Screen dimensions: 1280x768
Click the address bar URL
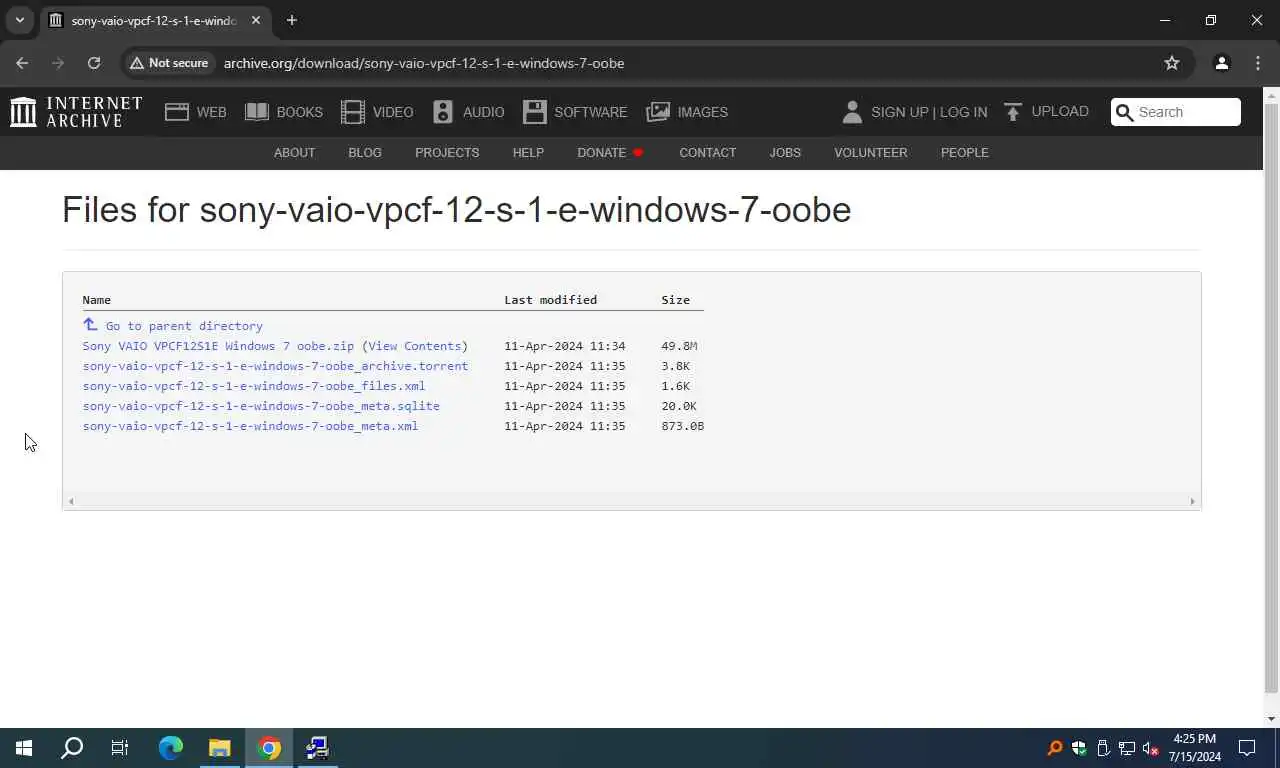pos(424,63)
